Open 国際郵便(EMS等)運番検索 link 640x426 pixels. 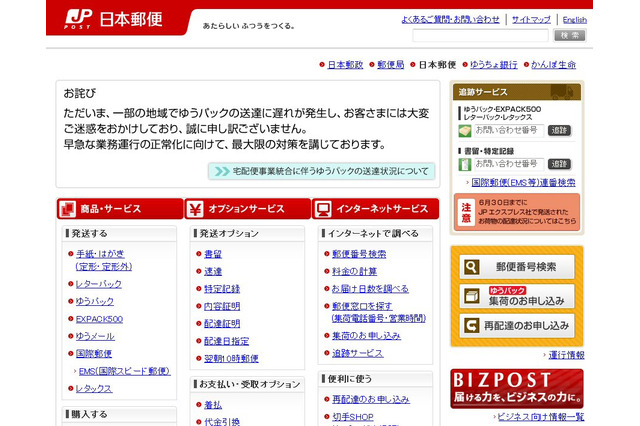(523, 182)
